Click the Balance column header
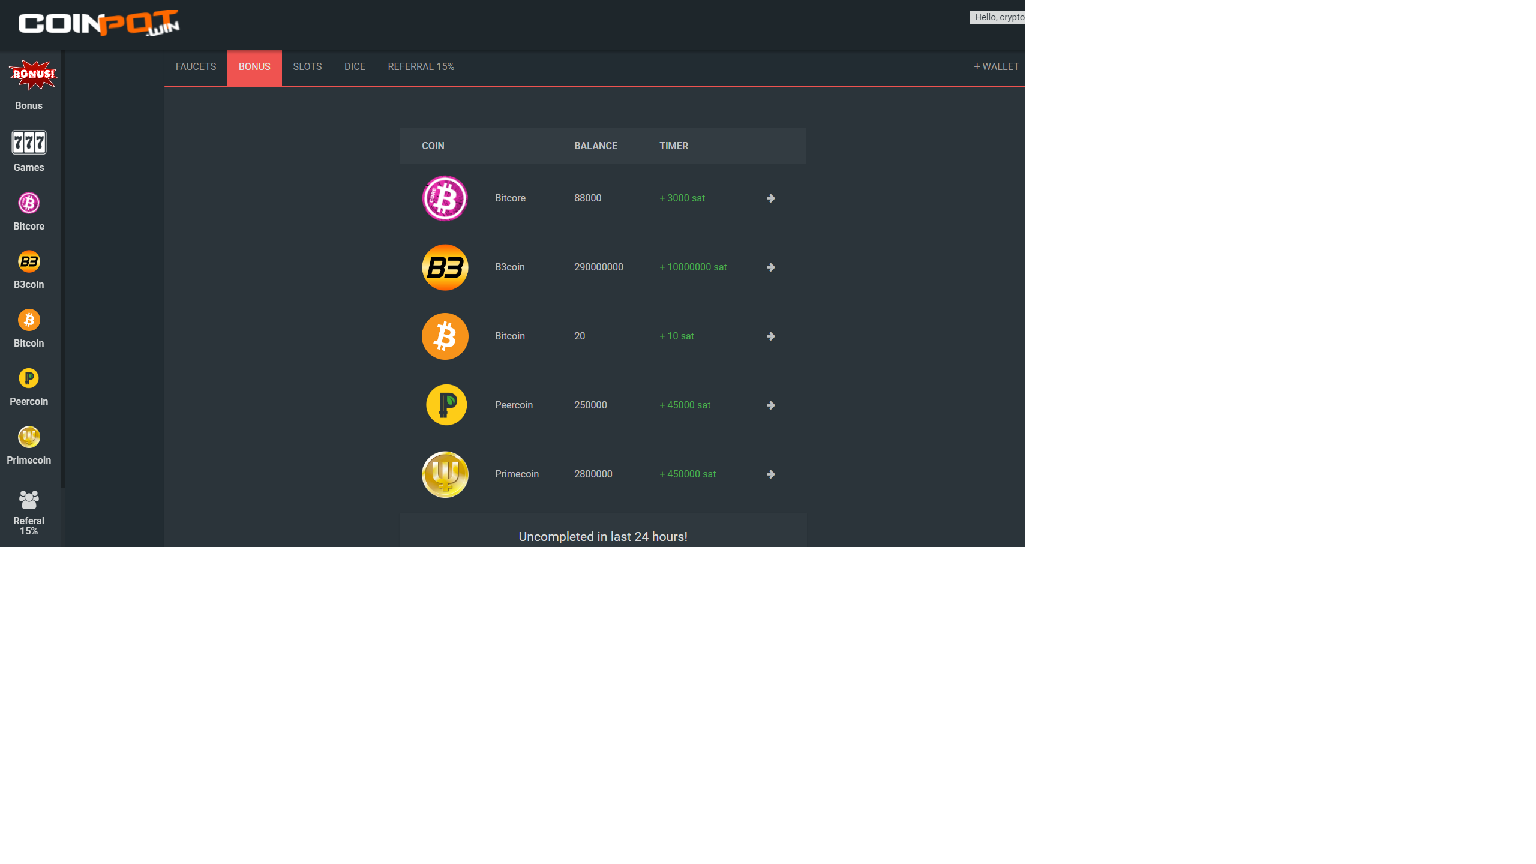 pos(596,146)
